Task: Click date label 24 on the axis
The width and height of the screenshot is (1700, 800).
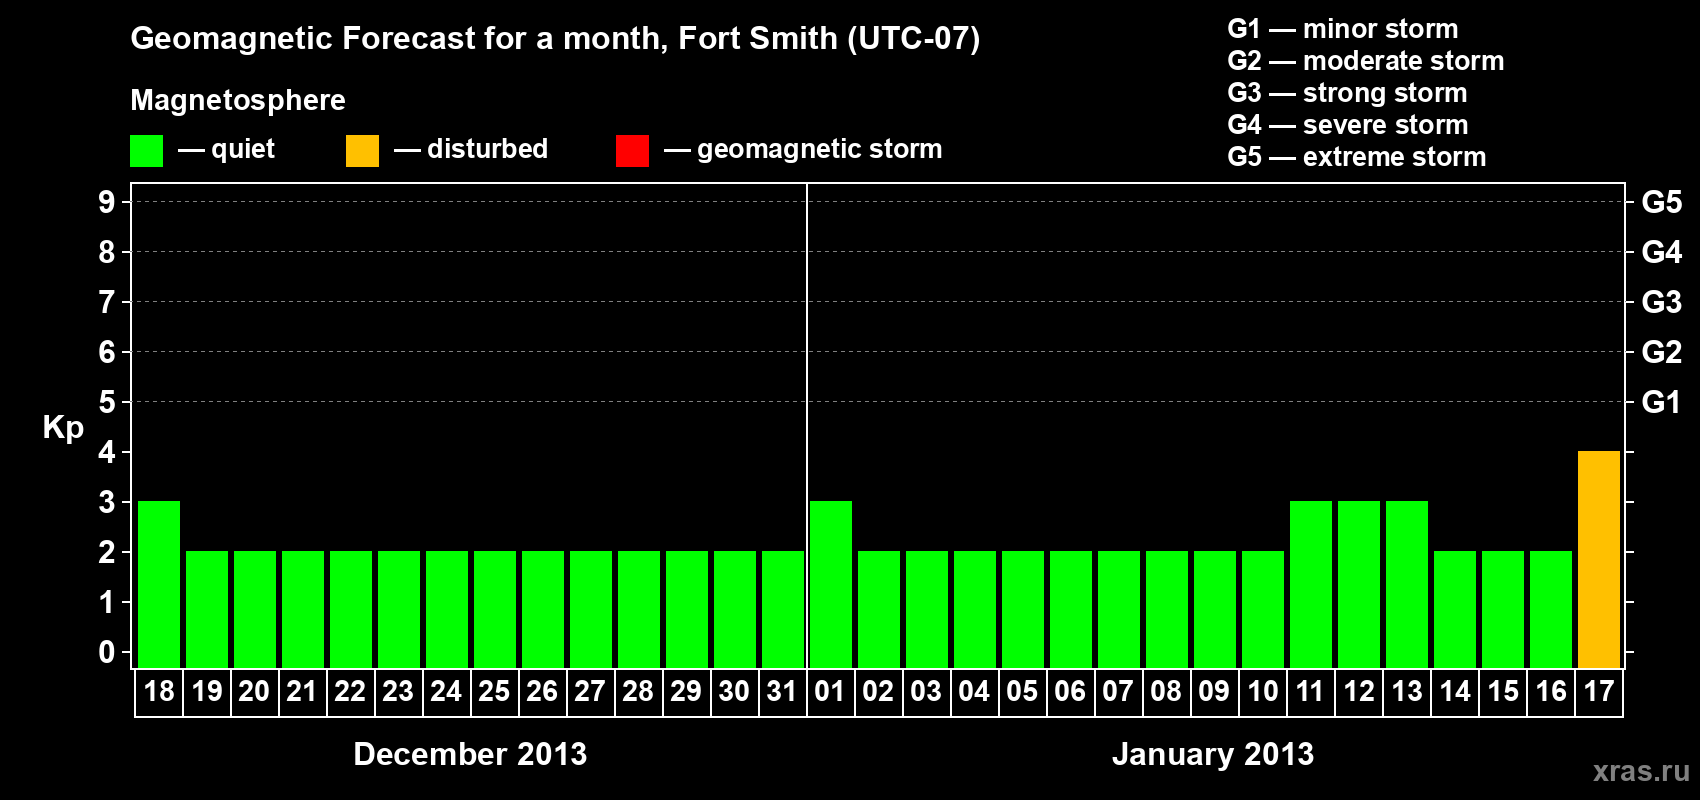Action: tap(446, 692)
